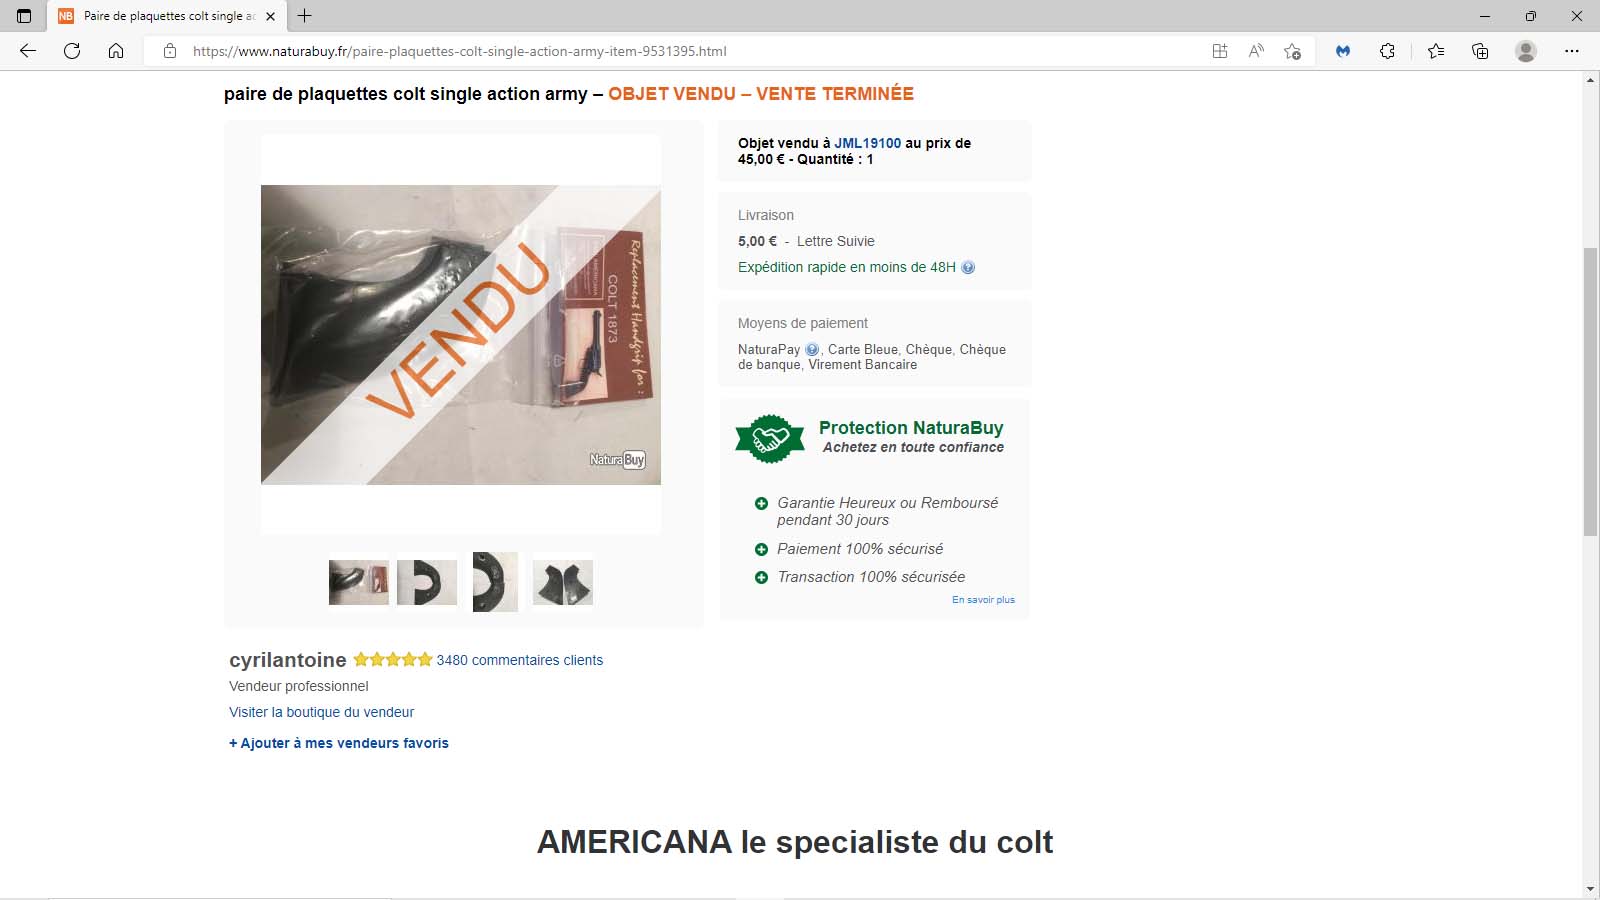Refresh the page with reload icon
The height and width of the screenshot is (900, 1600).
point(72,51)
